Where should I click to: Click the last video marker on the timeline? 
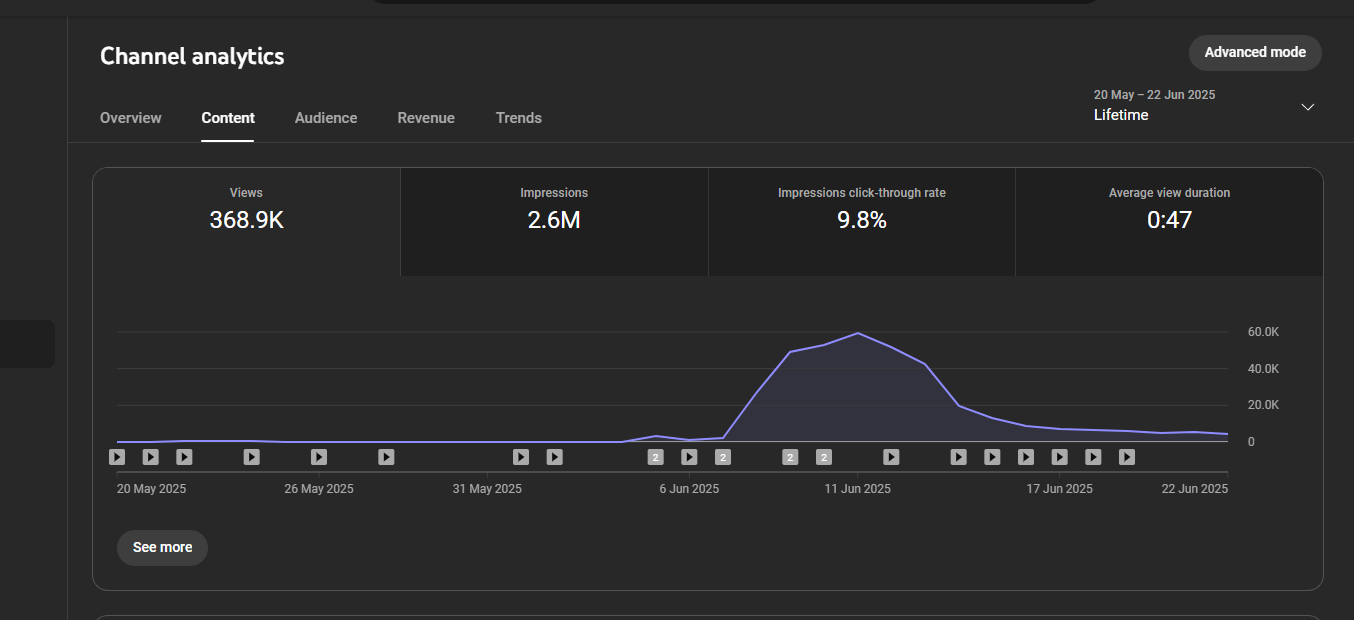point(1127,457)
